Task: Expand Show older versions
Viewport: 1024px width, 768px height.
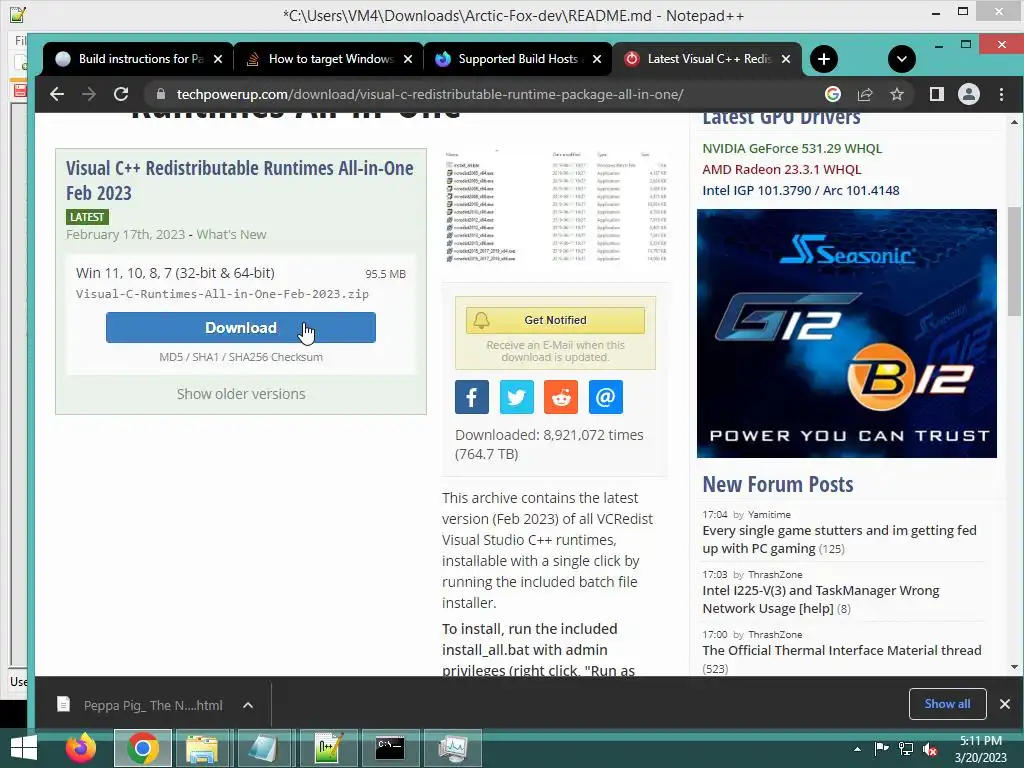Action: [240, 394]
